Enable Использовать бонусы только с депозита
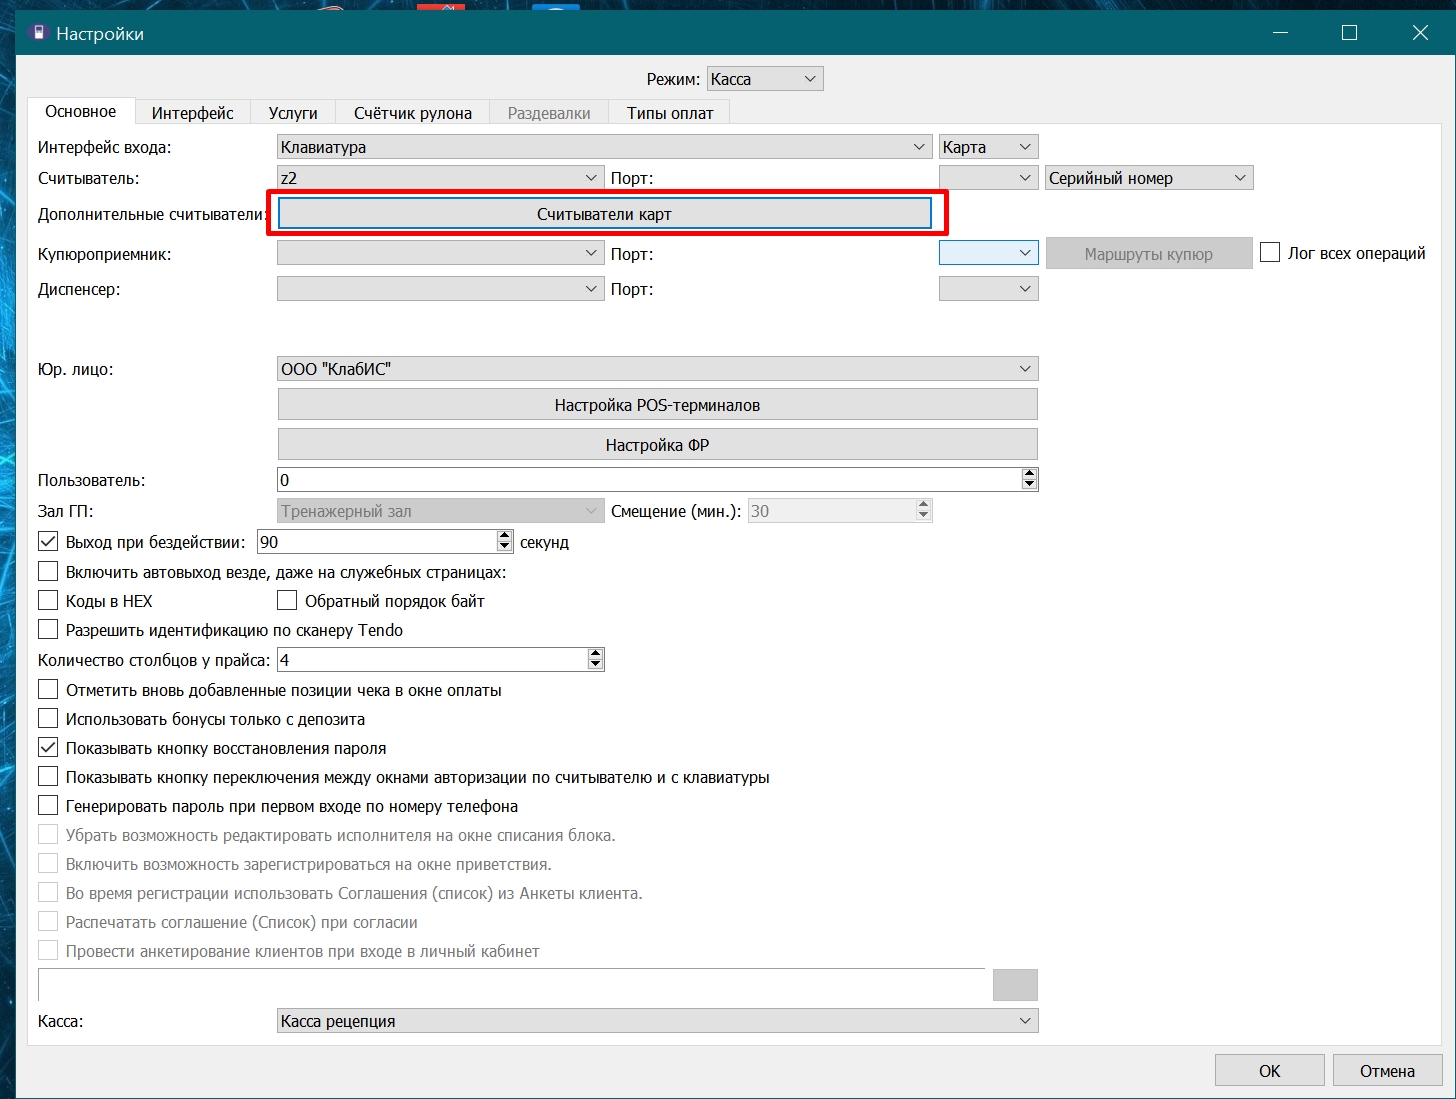Image resolution: width=1456 pixels, height=1099 pixels. point(48,719)
